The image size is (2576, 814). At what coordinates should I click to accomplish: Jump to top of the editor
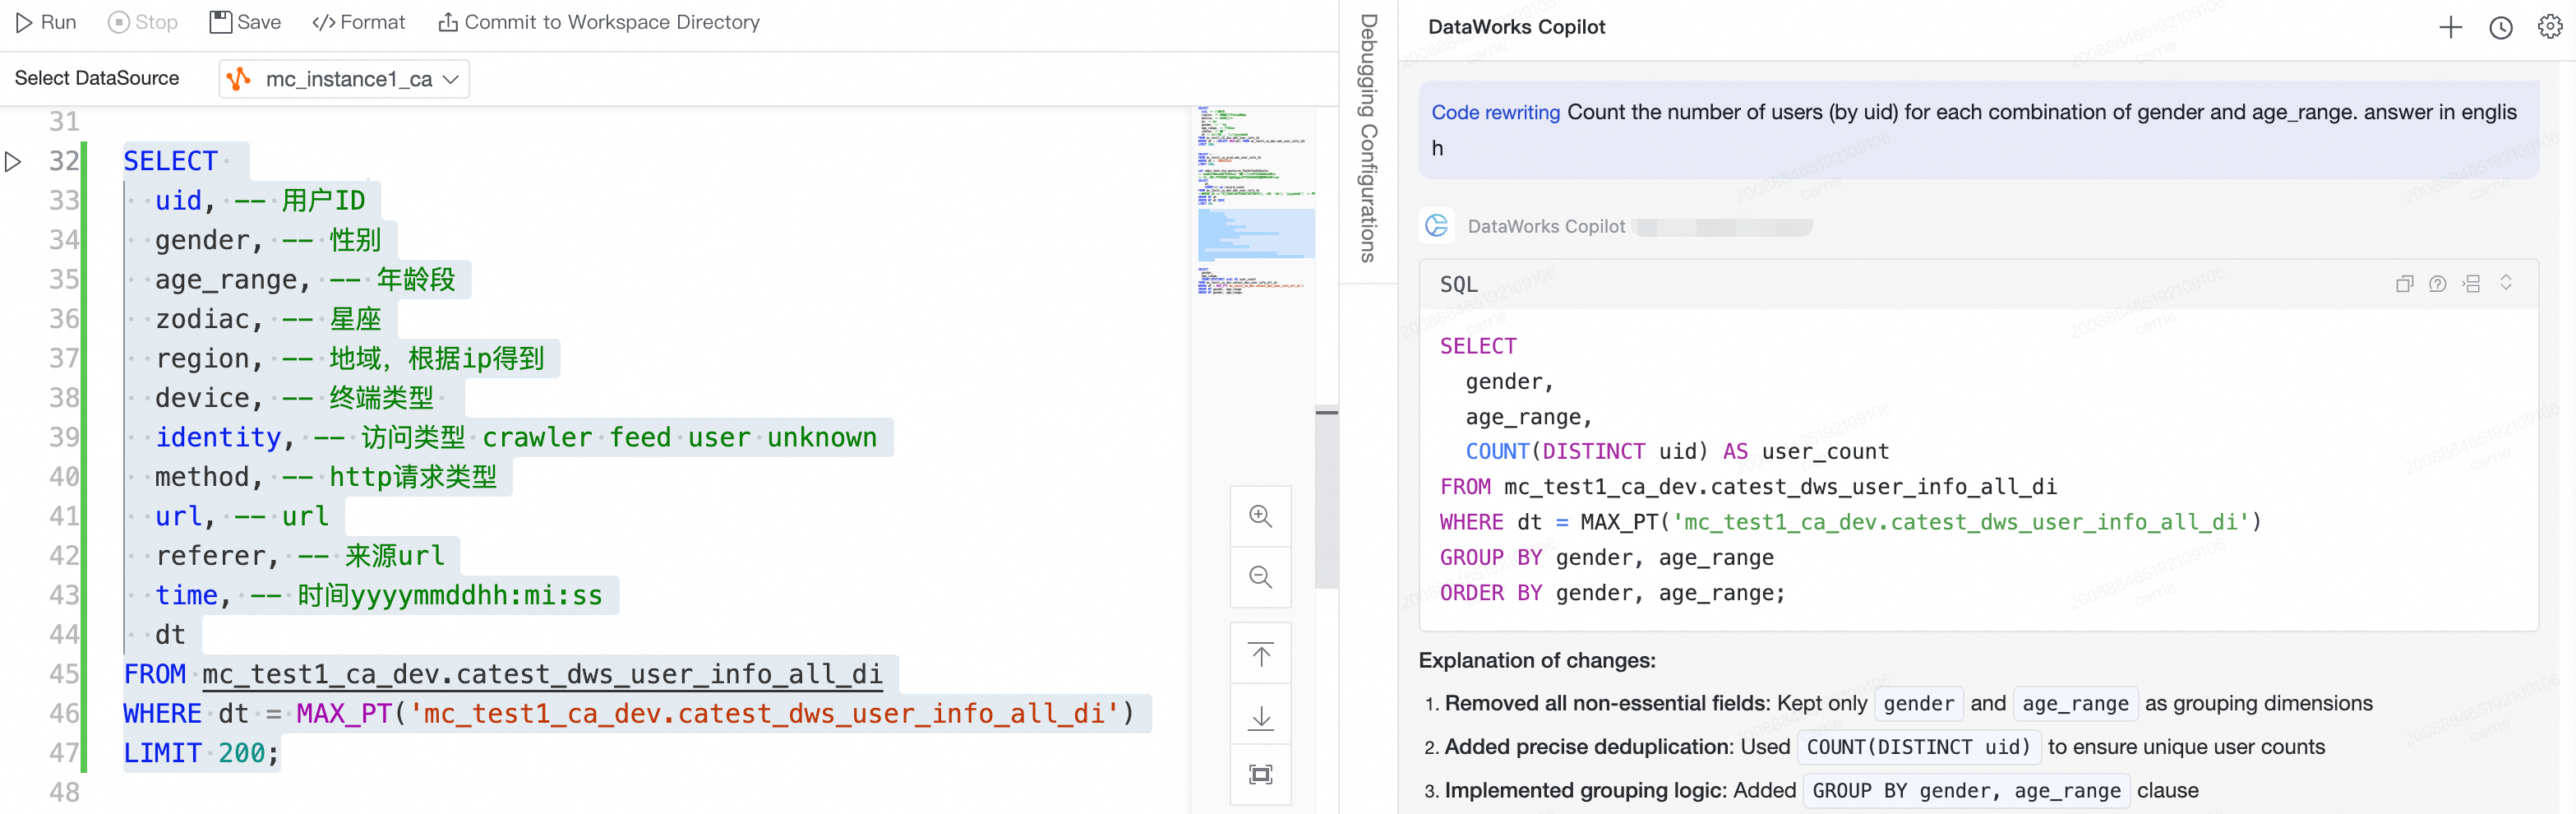click(1260, 655)
